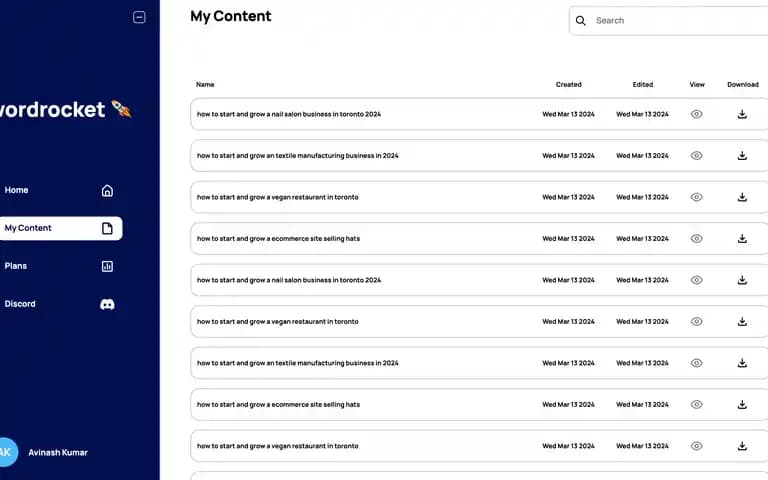Download second ecommerce site selling hats article
Screen dimensions: 768x480
click(742, 405)
